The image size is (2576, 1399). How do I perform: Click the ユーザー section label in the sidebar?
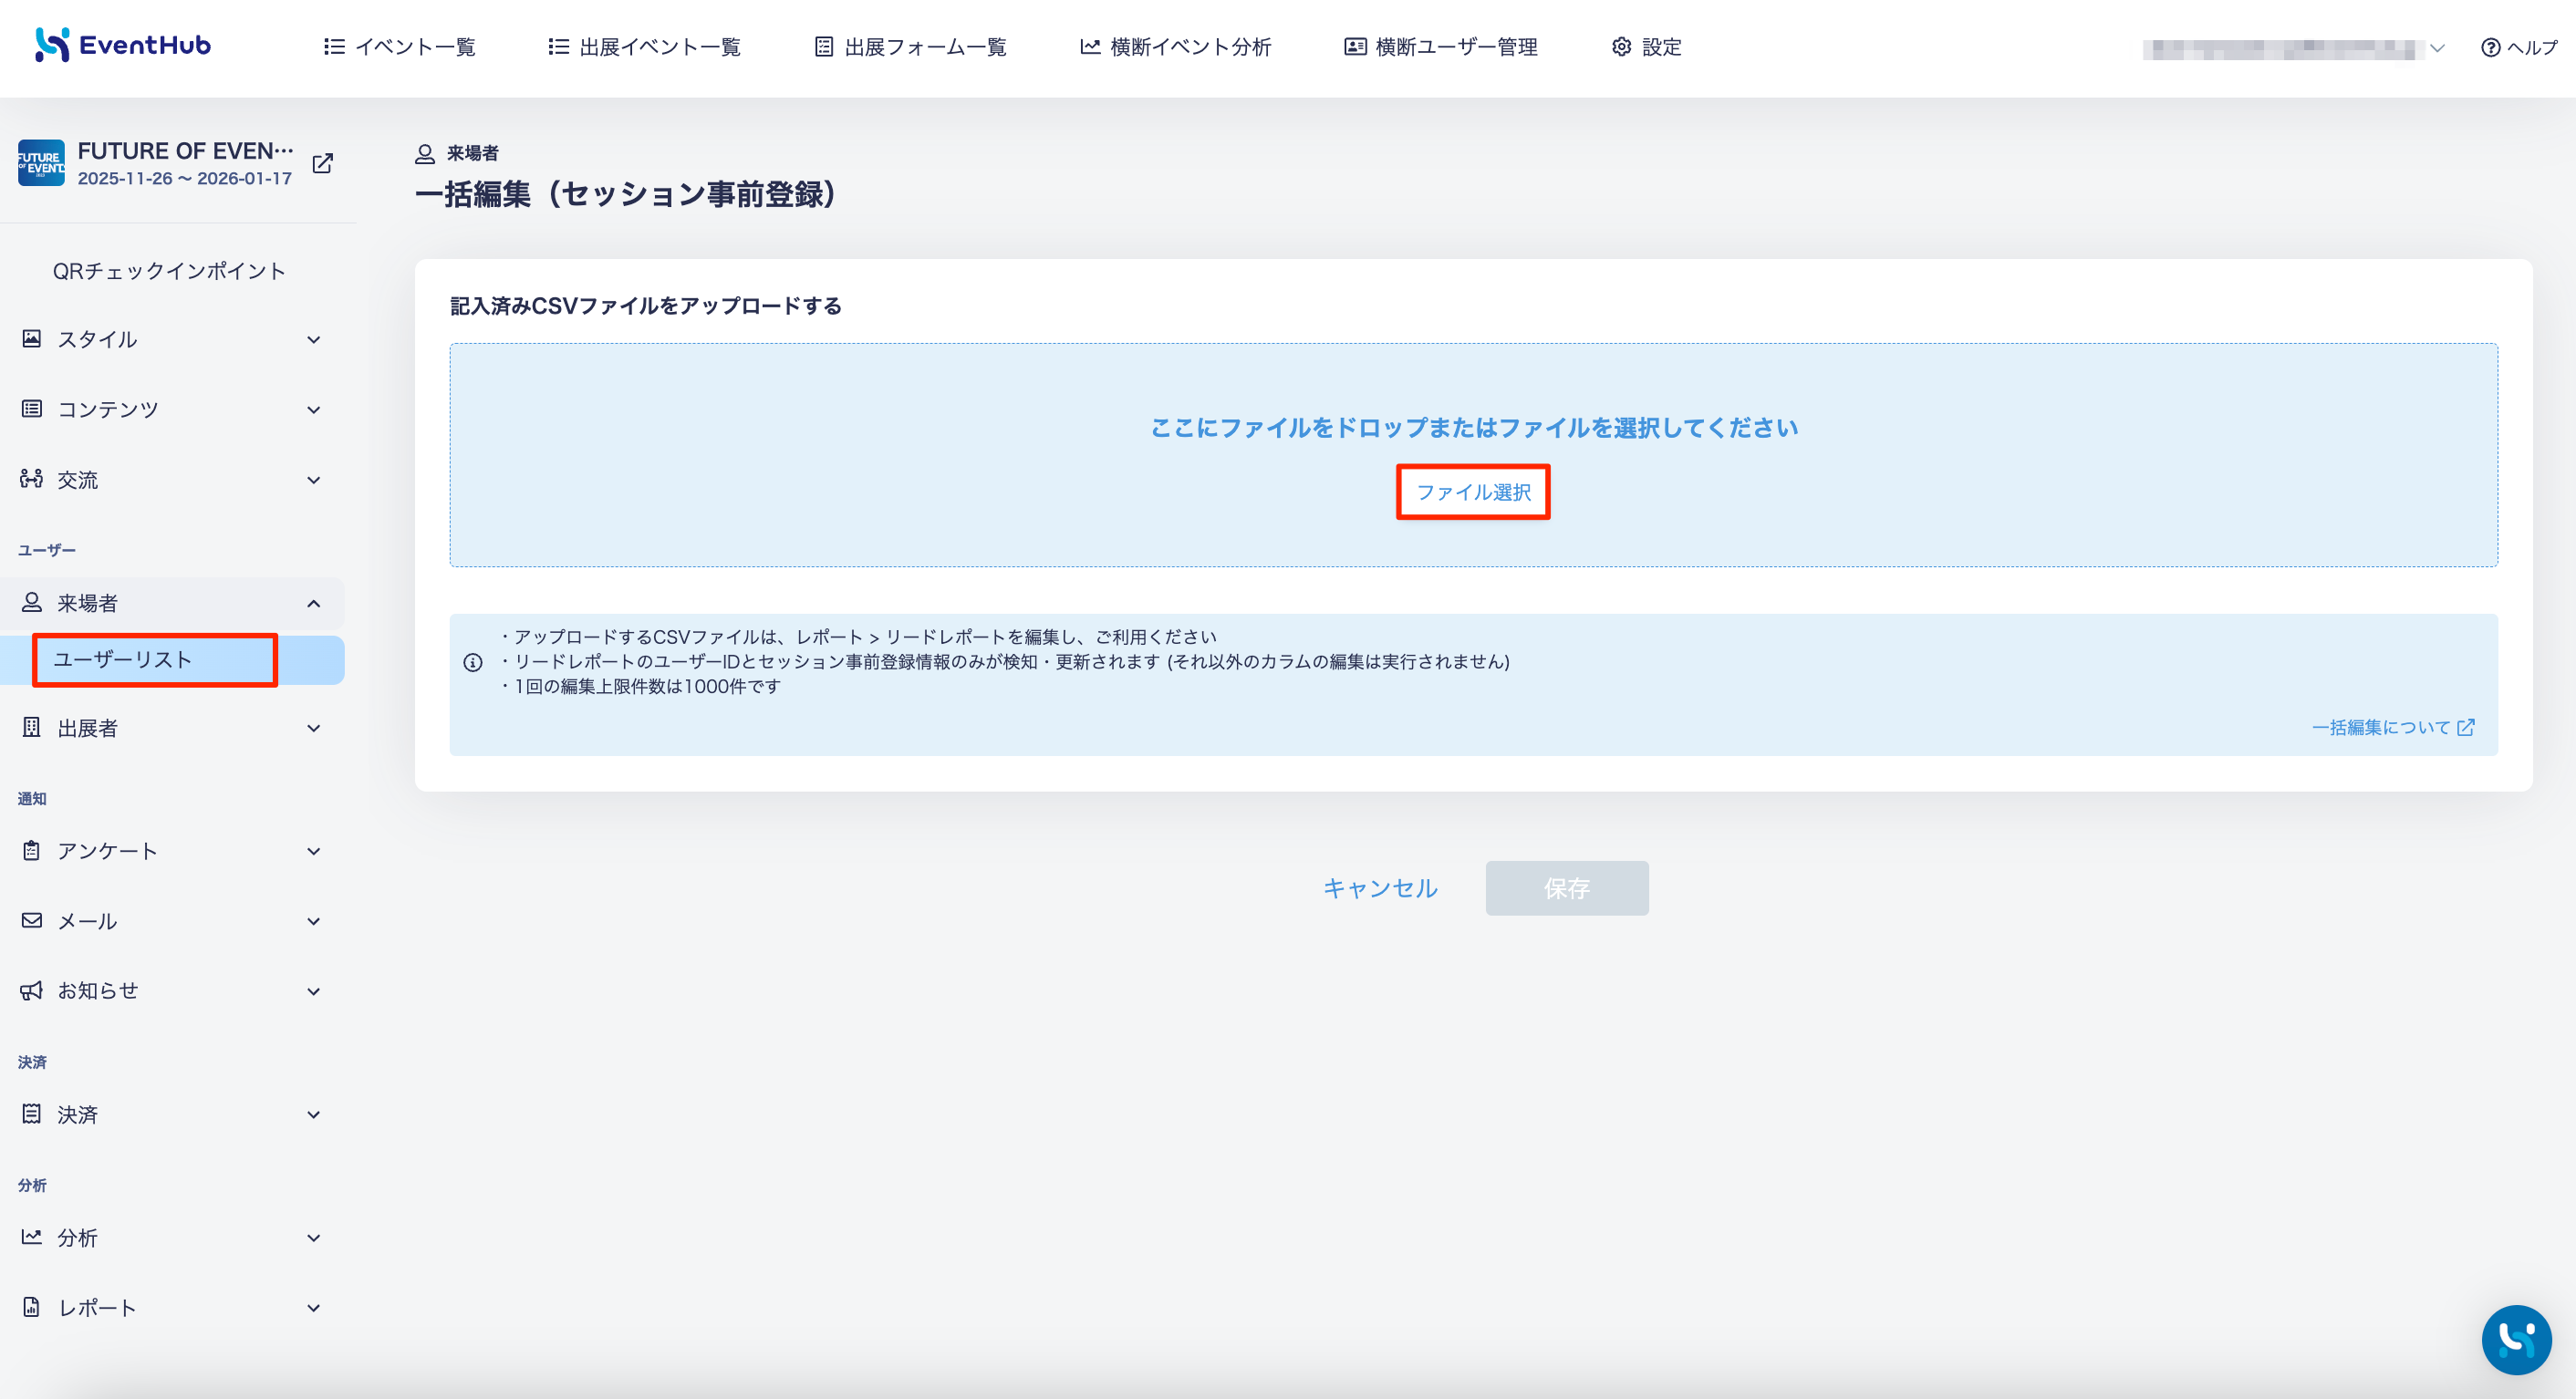[47, 550]
